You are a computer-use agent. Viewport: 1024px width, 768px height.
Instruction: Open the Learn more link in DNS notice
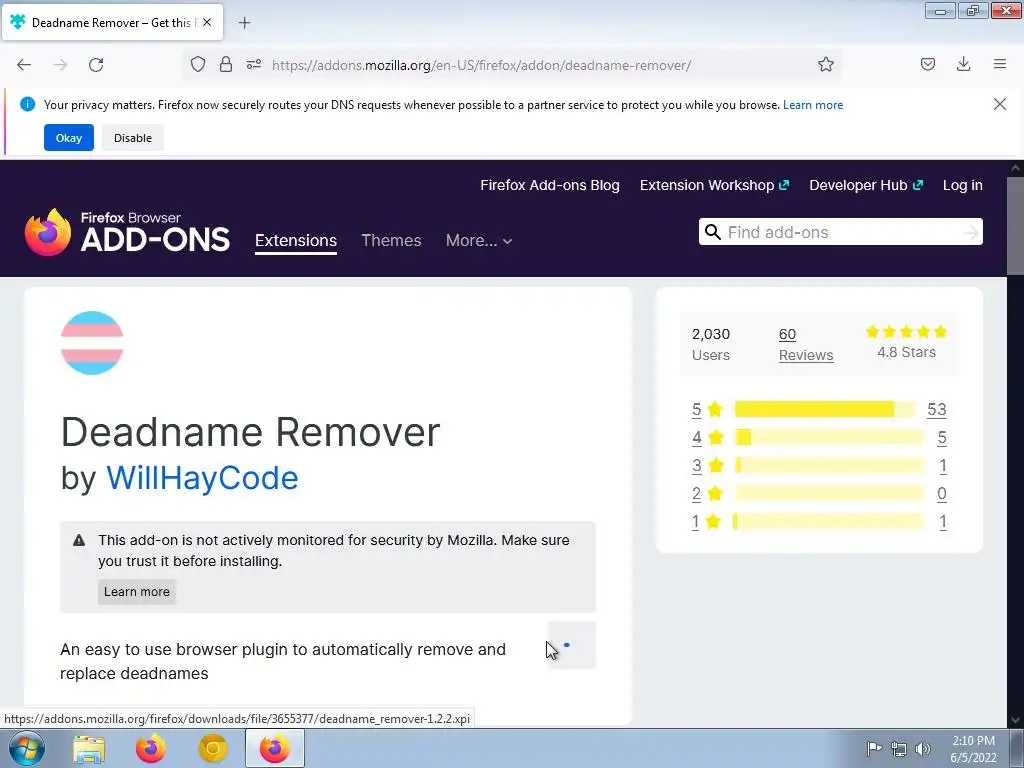tap(813, 105)
